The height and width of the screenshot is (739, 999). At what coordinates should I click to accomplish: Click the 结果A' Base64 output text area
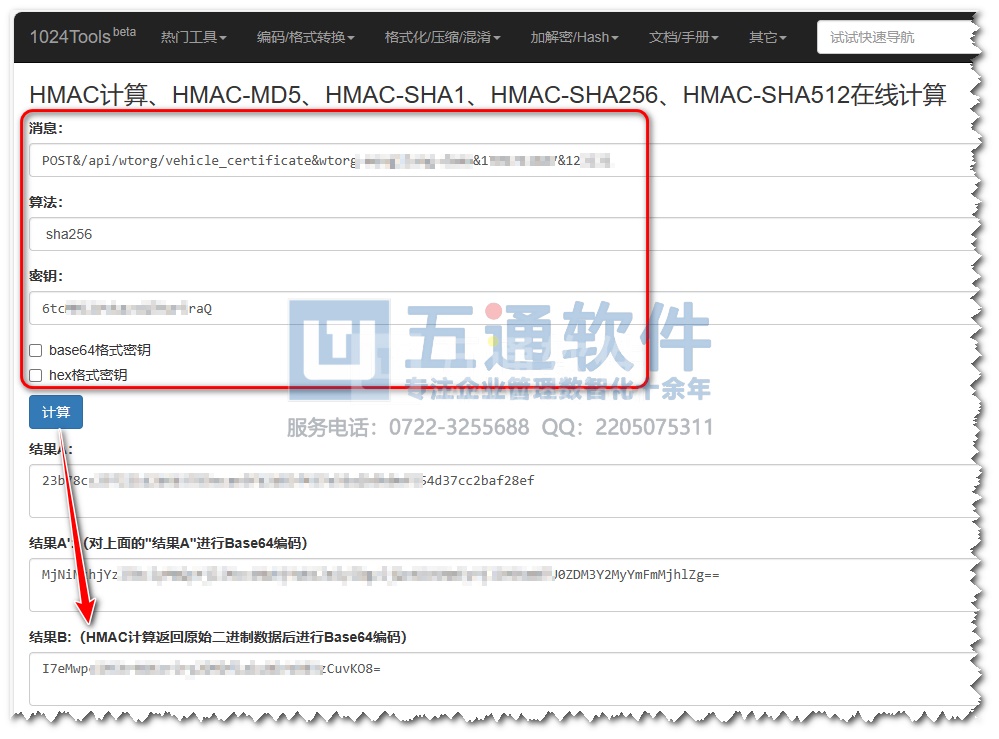tap(503, 585)
